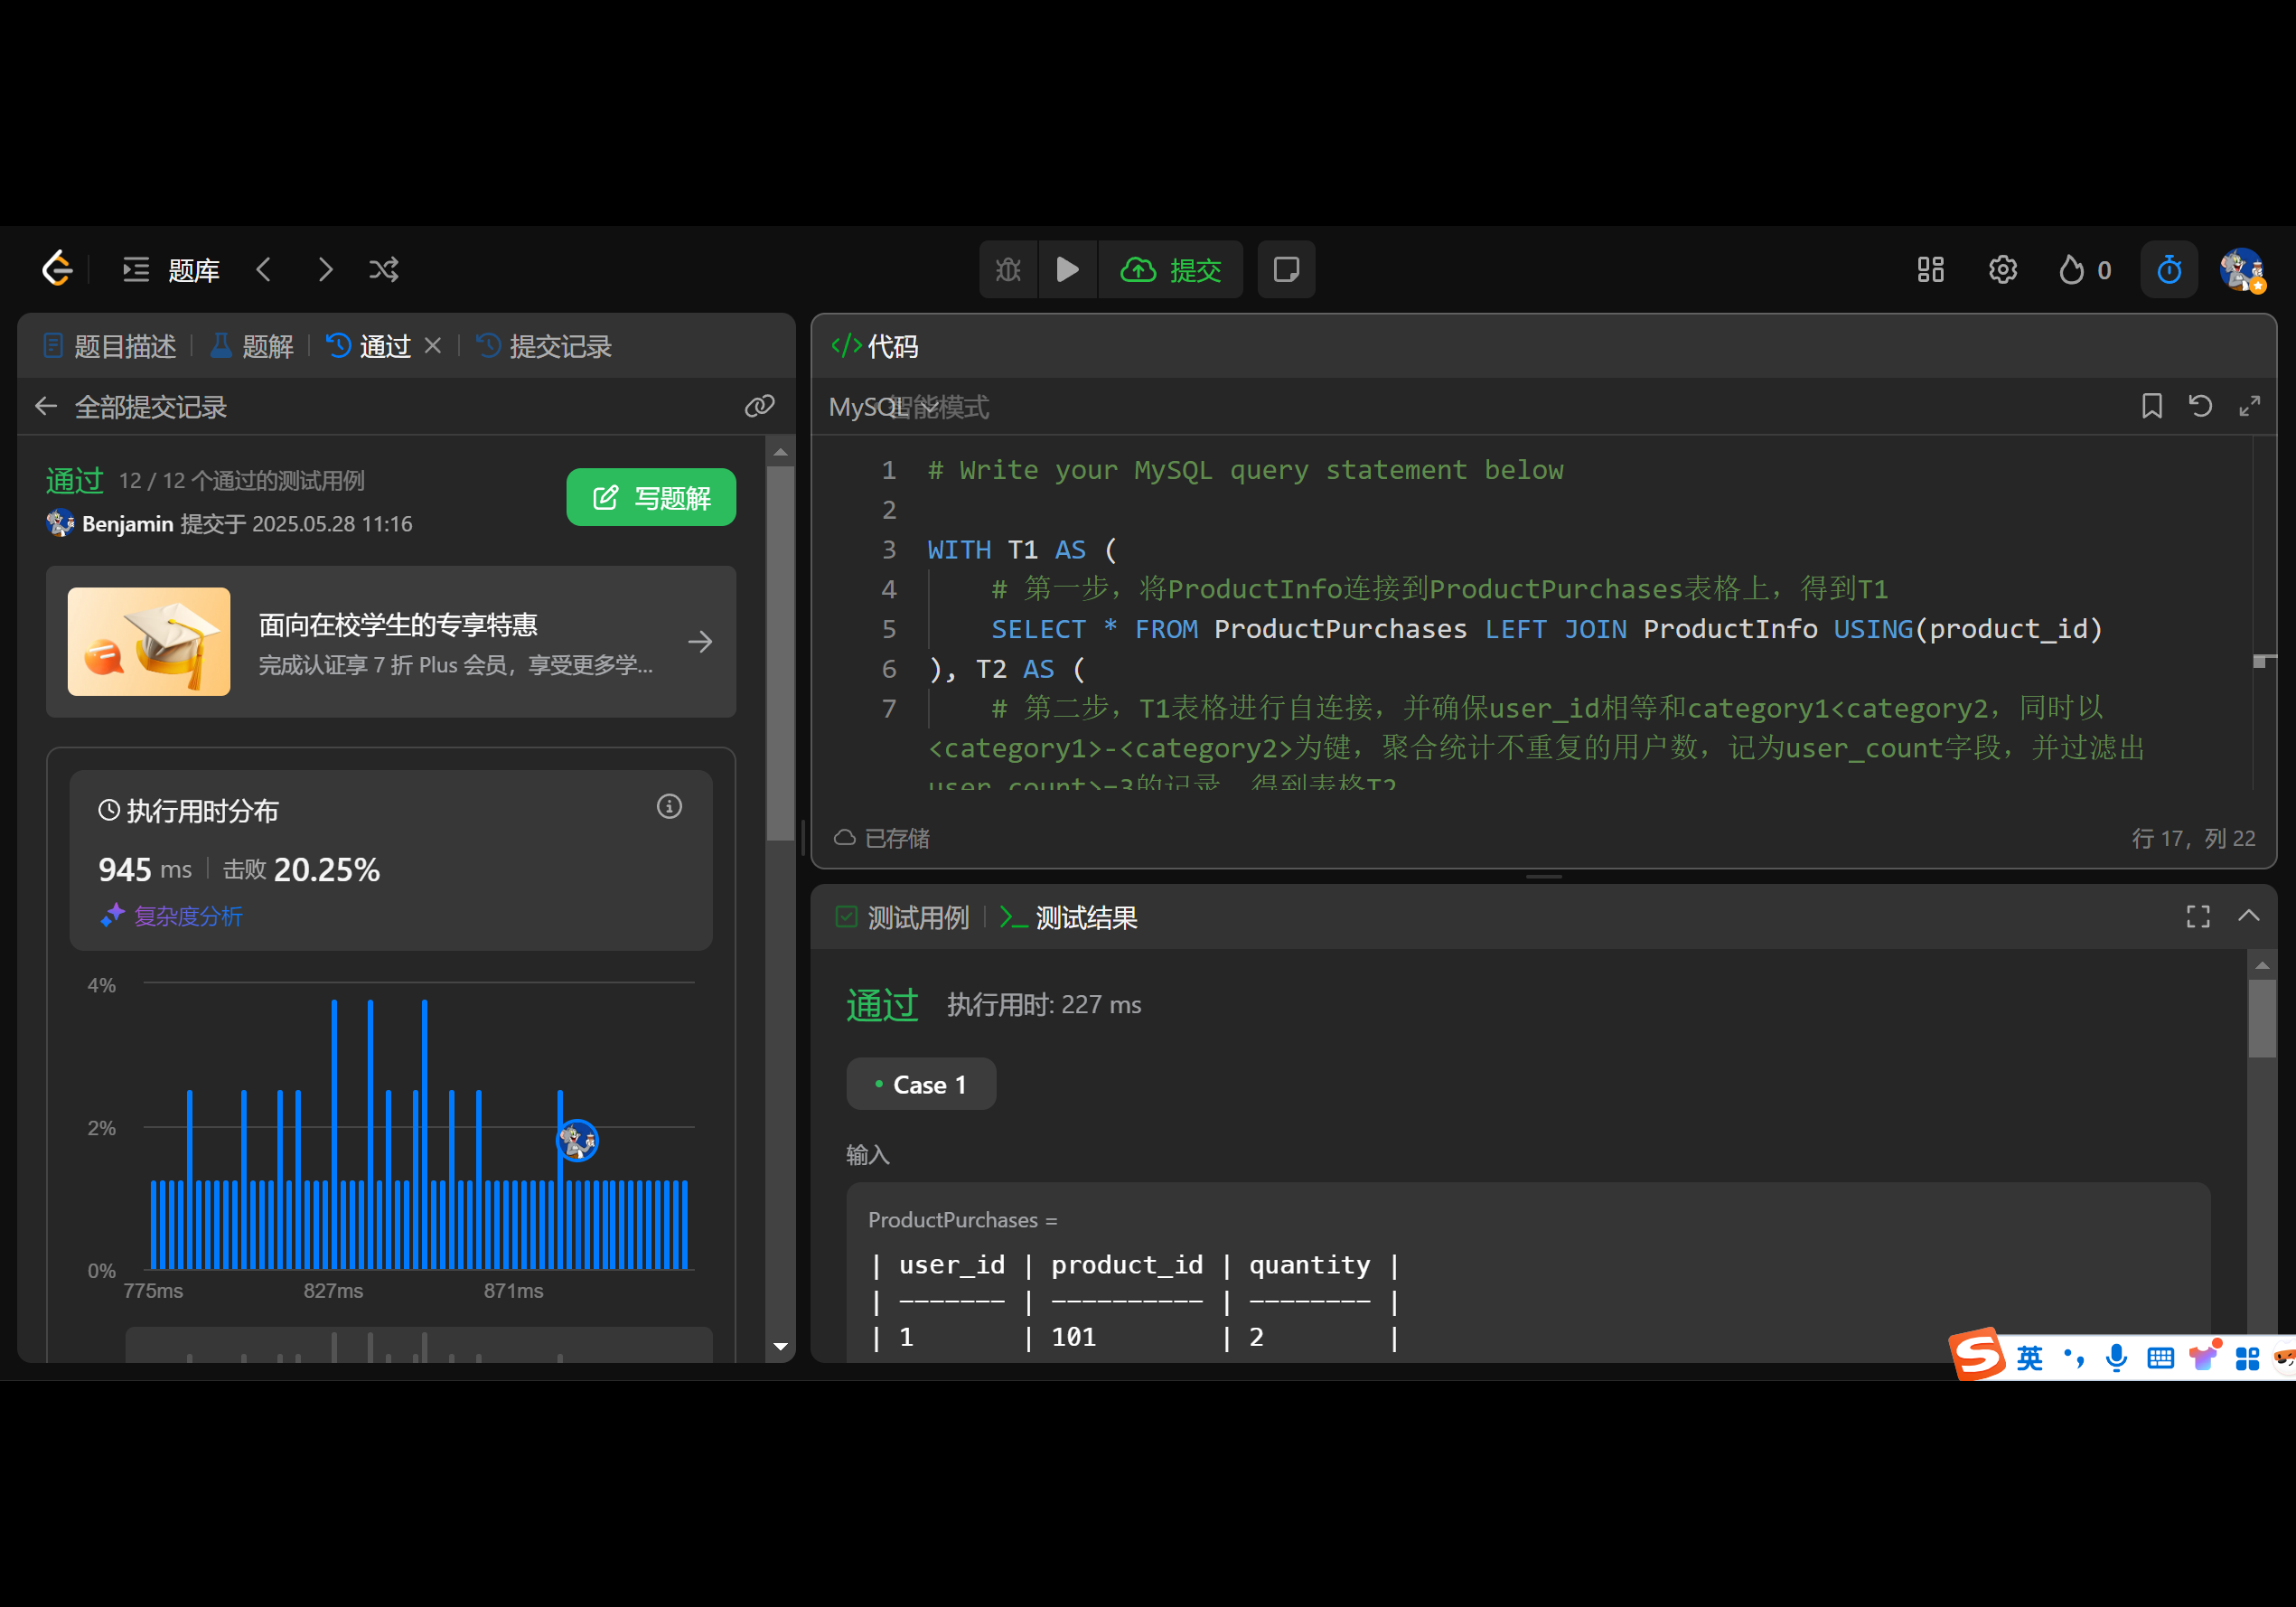Bookmark the code with bookmark icon
Viewport: 2296px width, 1607px height.
tap(2151, 406)
